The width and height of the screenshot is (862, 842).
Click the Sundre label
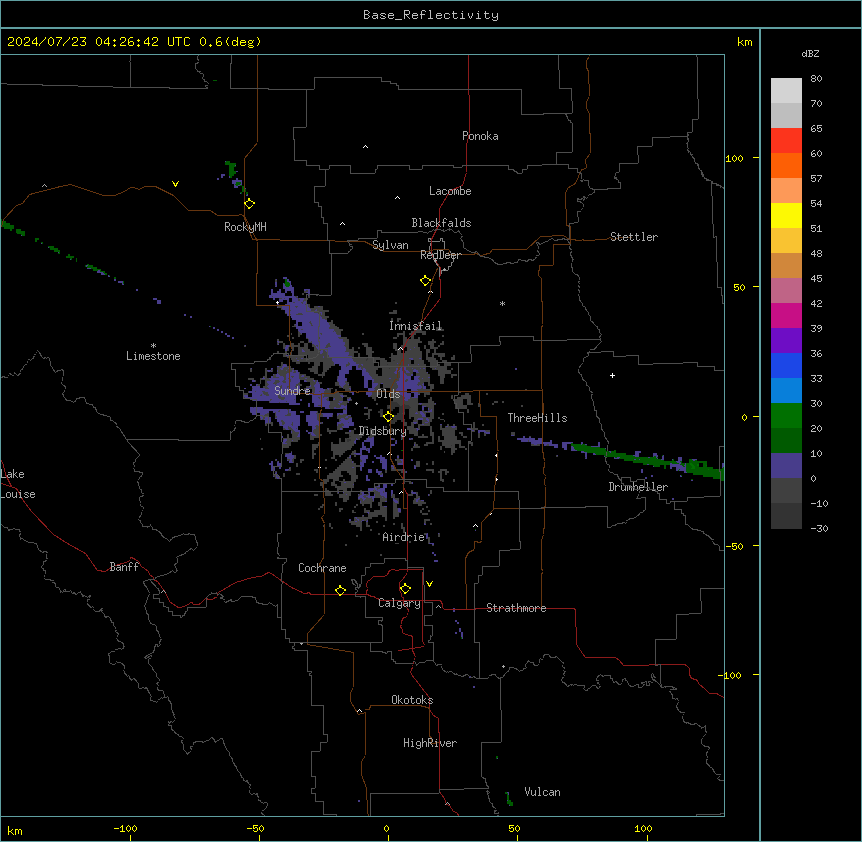[292, 391]
